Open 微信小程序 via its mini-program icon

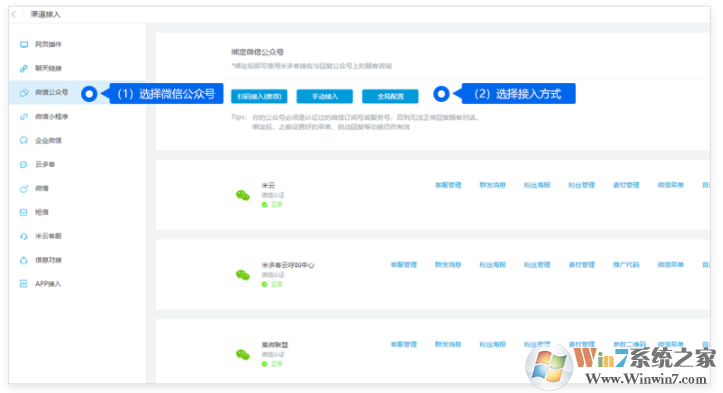[x=24, y=117]
